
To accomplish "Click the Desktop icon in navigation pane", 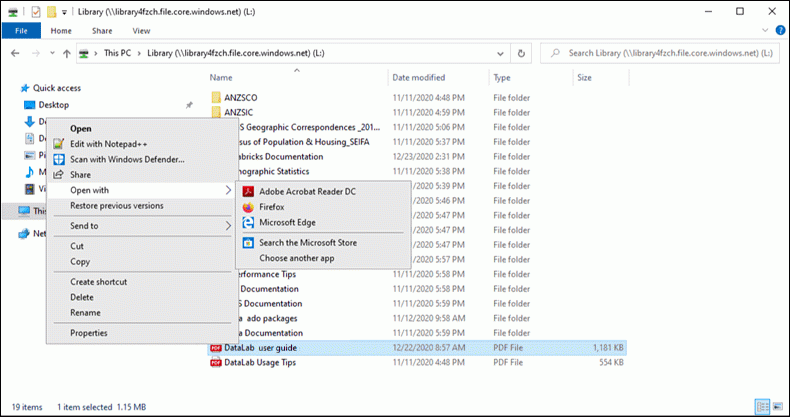I will pos(30,105).
